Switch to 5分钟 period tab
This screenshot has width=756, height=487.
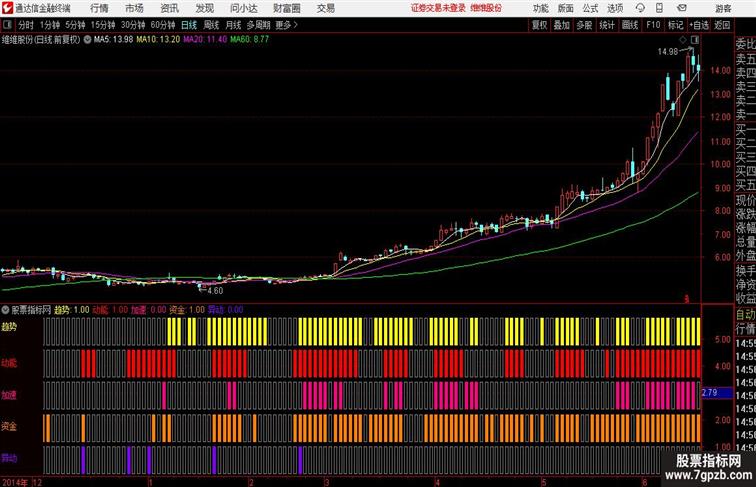click(75, 25)
